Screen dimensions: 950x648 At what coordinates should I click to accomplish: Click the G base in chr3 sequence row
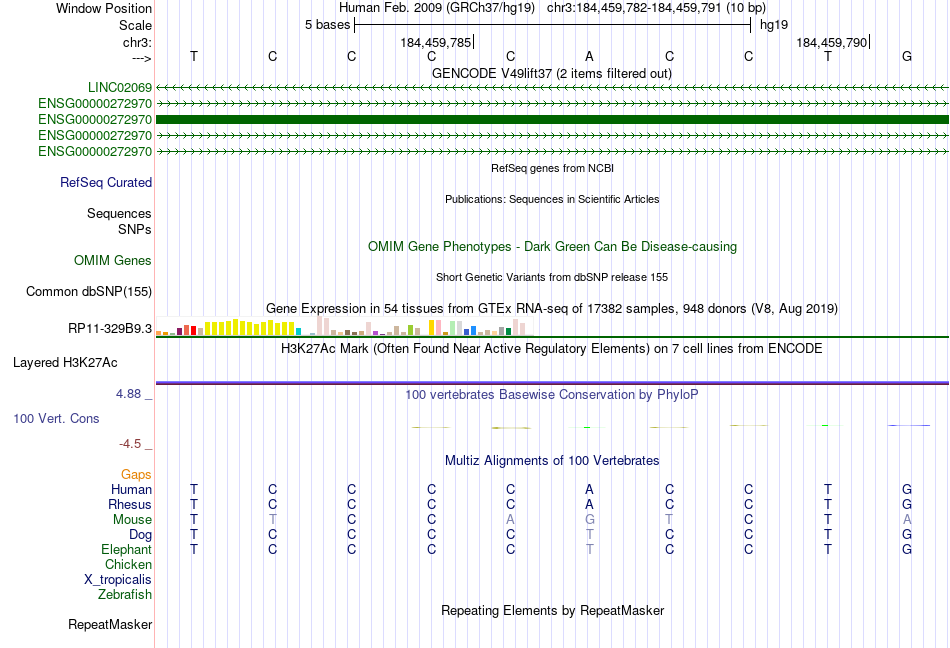[907, 56]
